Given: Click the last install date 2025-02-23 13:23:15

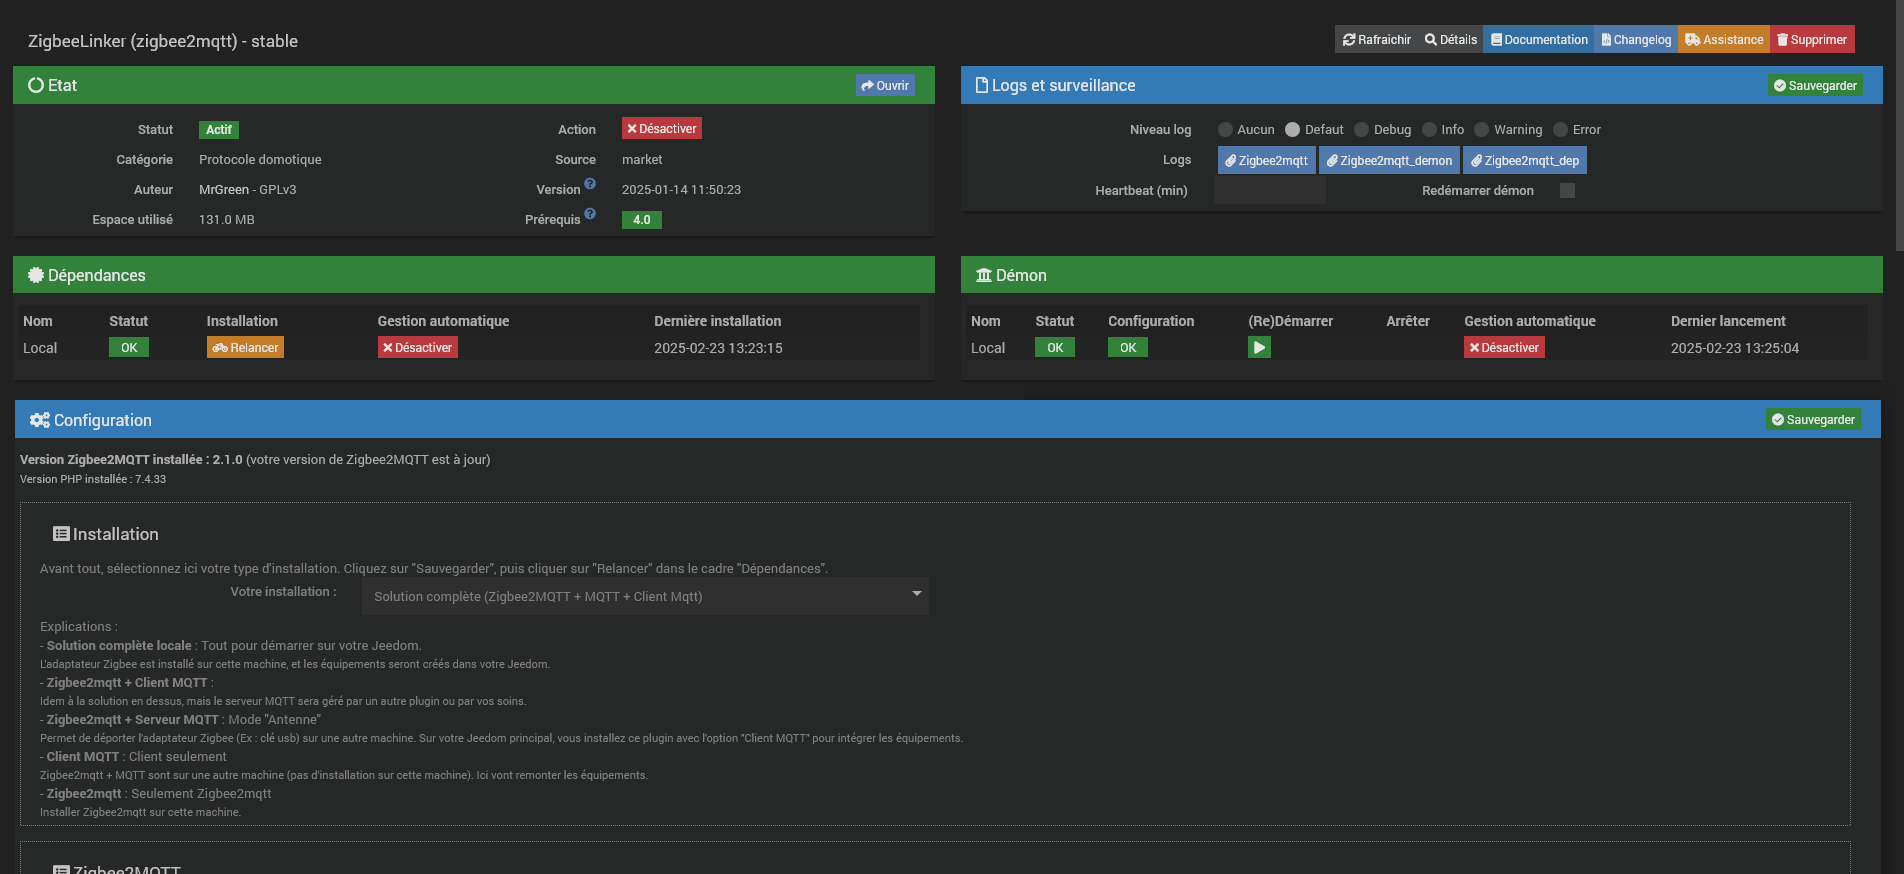Looking at the screenshot, I should [718, 348].
